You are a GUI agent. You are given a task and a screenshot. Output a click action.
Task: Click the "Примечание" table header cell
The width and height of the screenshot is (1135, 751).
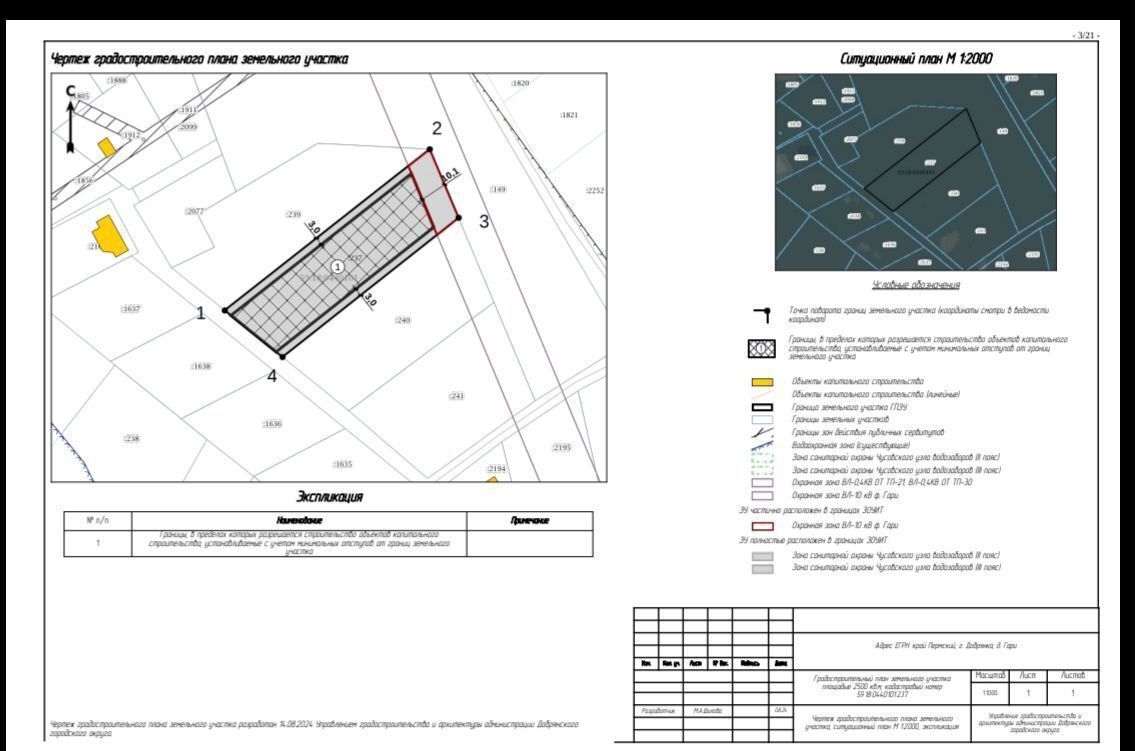tap(530, 521)
